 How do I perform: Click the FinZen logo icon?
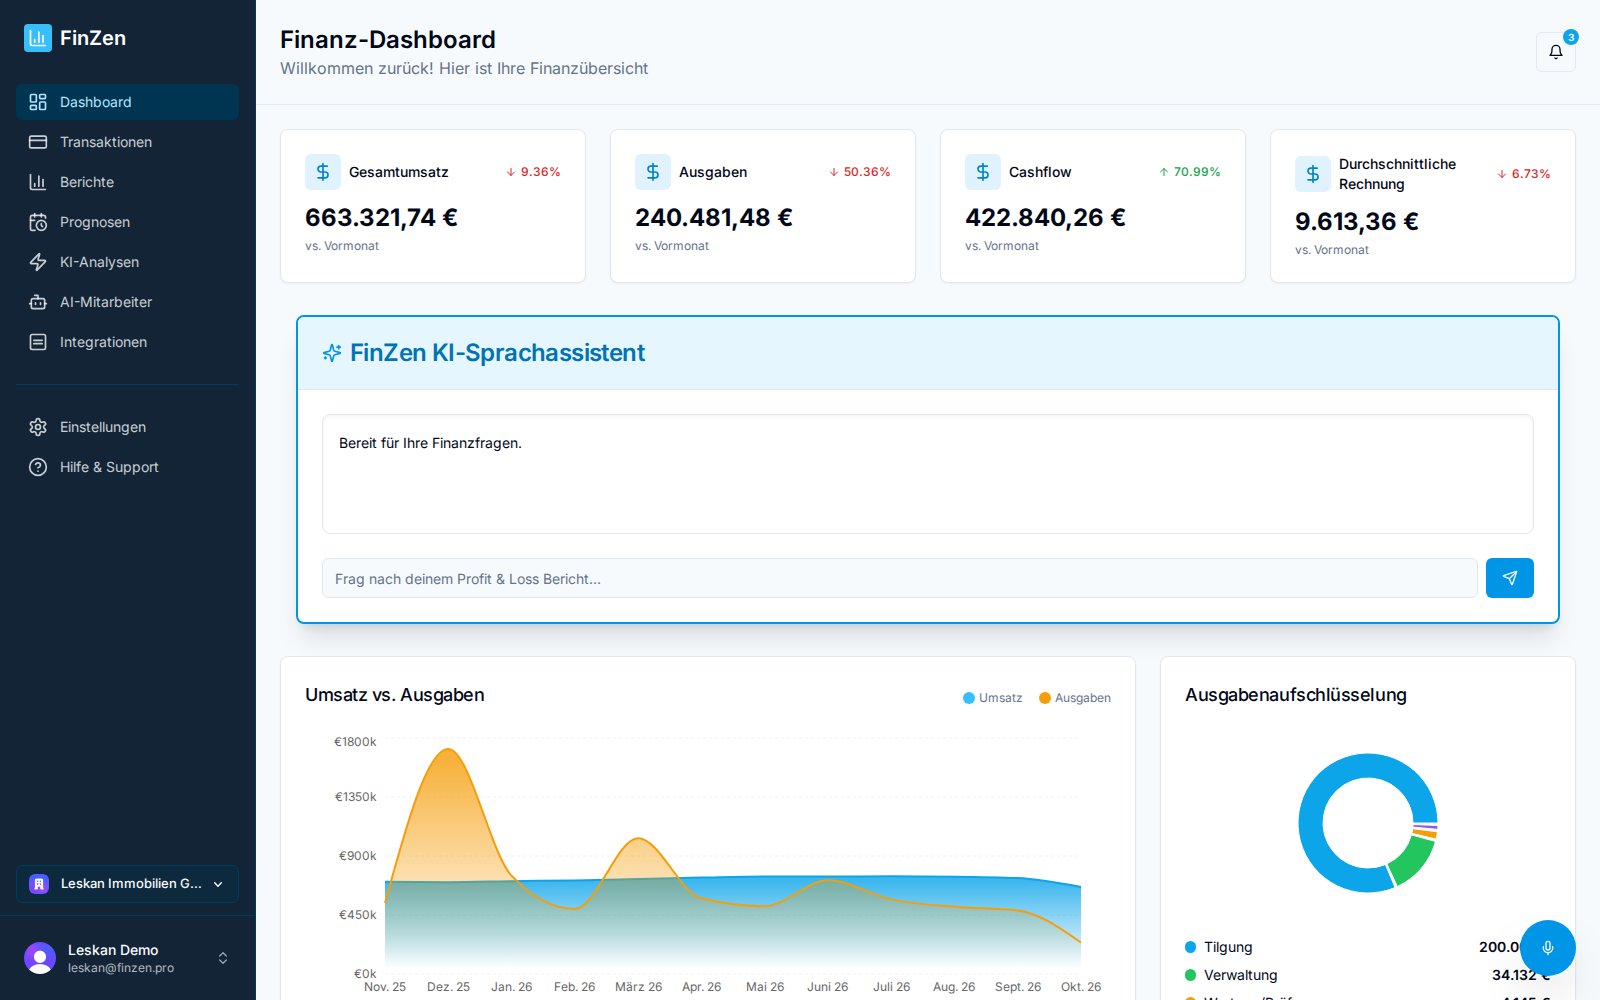tap(38, 38)
